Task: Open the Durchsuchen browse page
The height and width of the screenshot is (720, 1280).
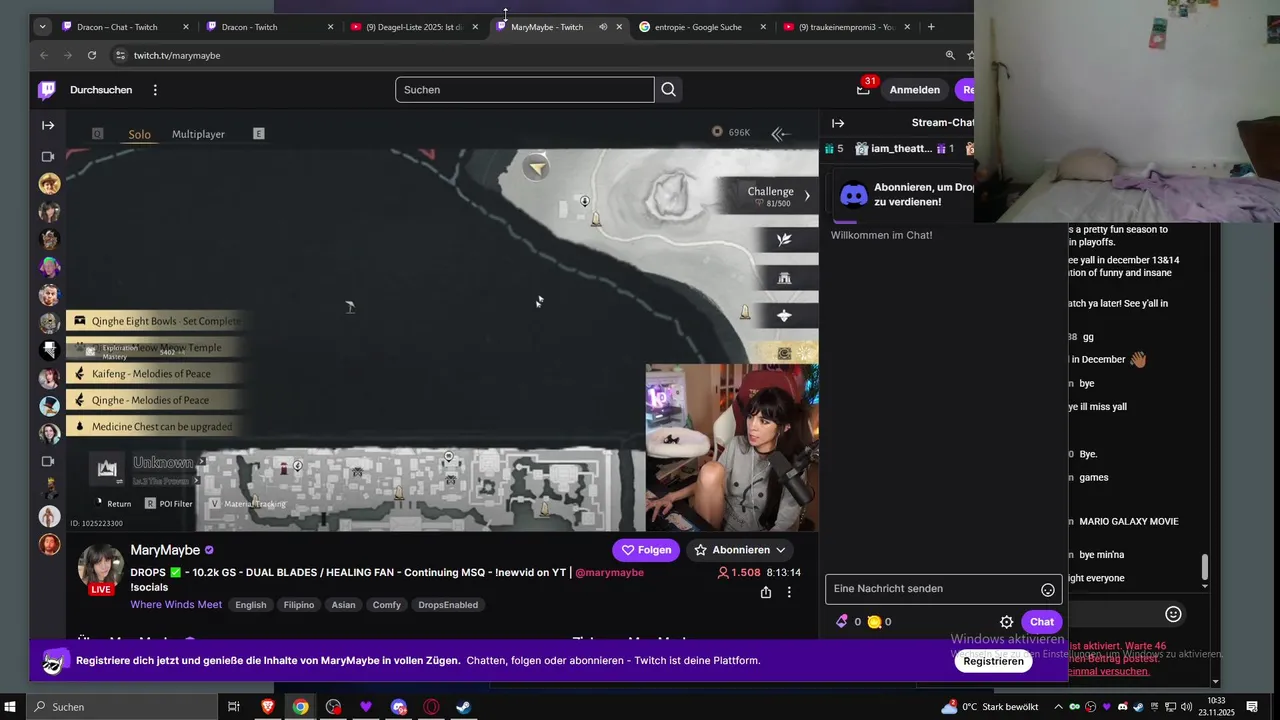Action: tap(101, 90)
